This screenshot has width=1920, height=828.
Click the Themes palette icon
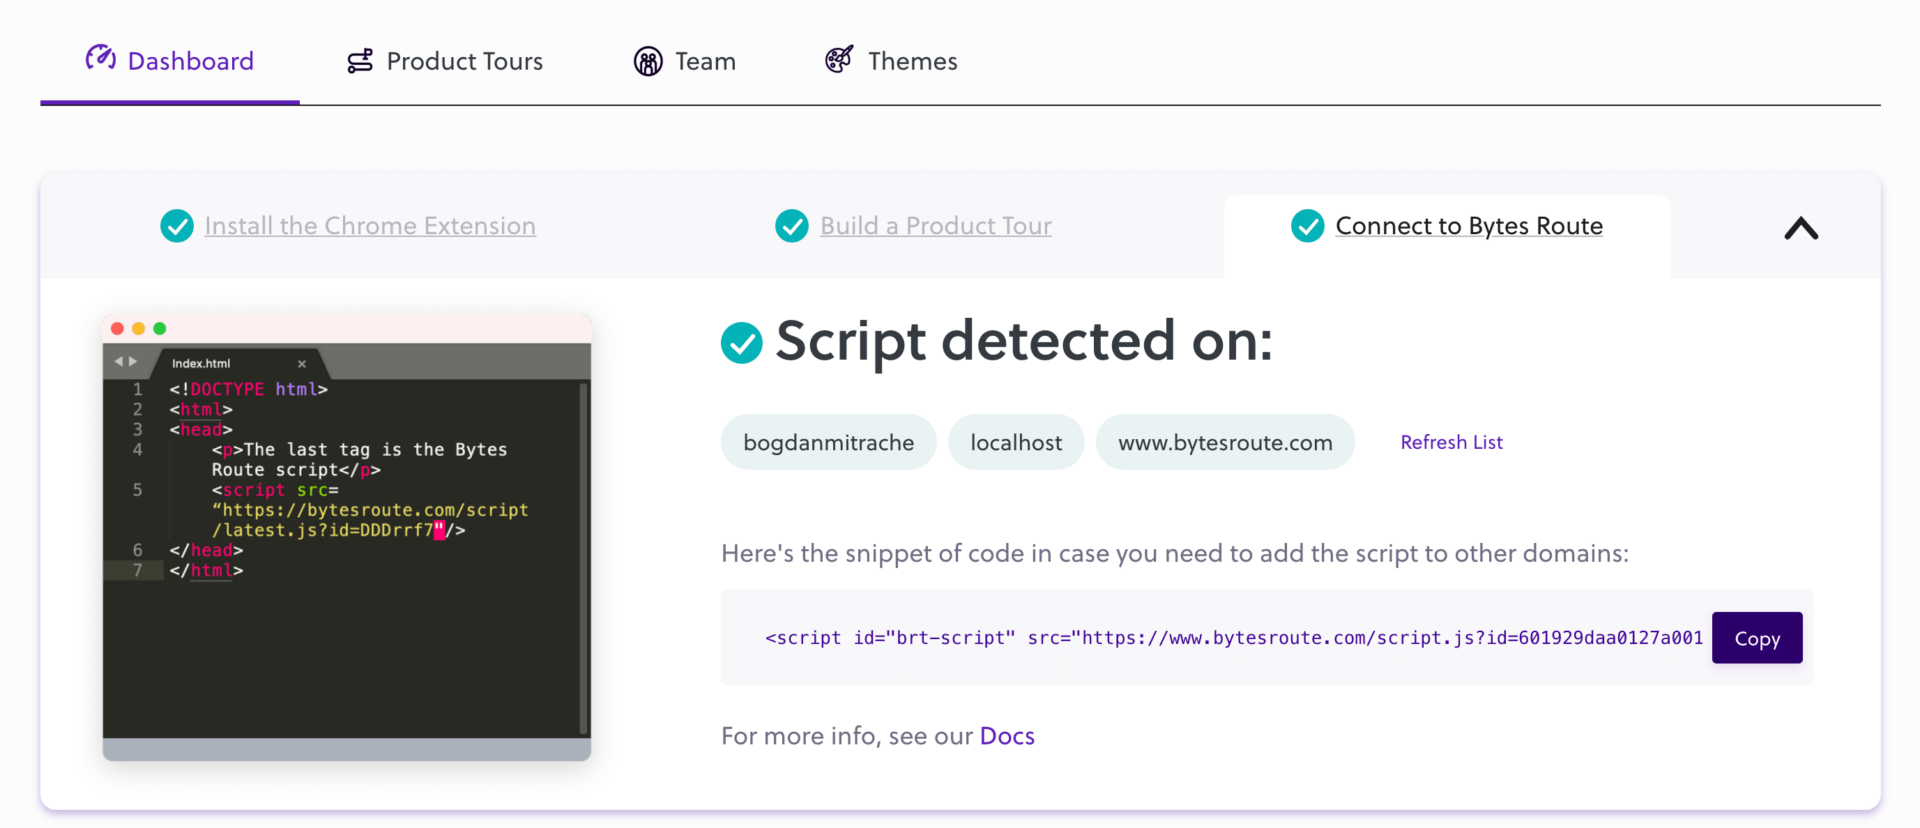(x=839, y=59)
